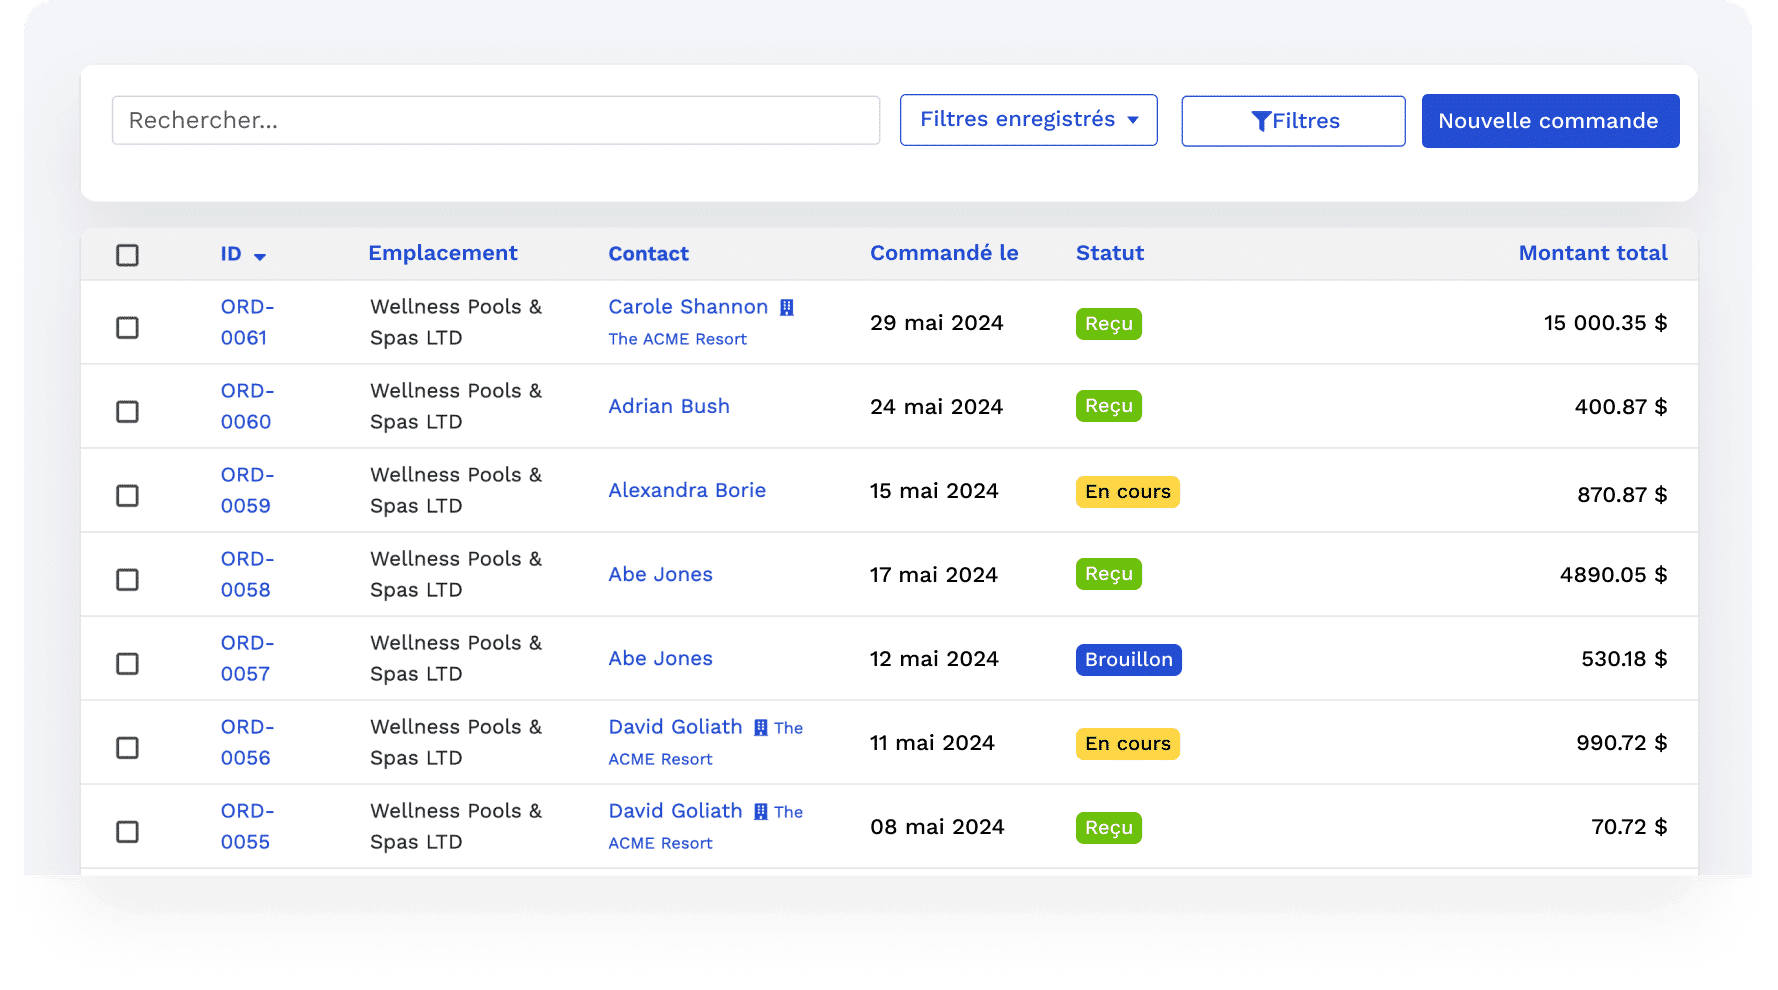Select the checkbox for order ORD-0057
Image resolution: width=1778 pixels, height=990 pixels.
[127, 663]
